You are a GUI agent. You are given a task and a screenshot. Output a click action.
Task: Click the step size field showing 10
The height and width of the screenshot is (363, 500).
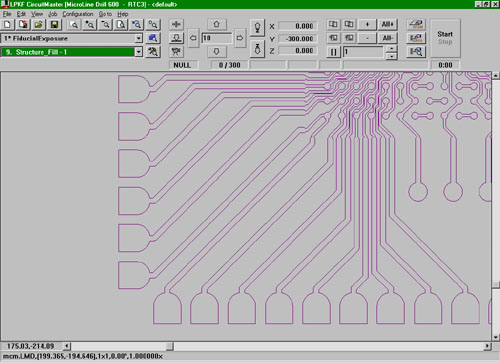pos(217,38)
